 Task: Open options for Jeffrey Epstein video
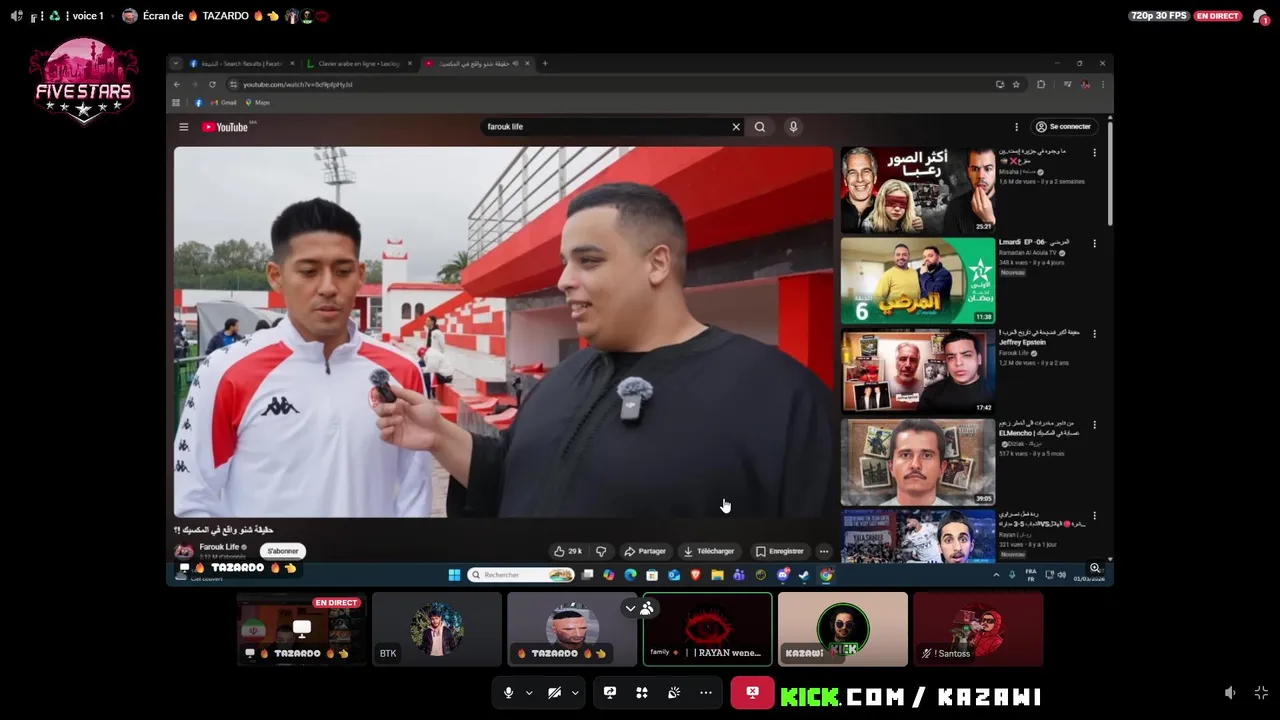pos(1094,334)
